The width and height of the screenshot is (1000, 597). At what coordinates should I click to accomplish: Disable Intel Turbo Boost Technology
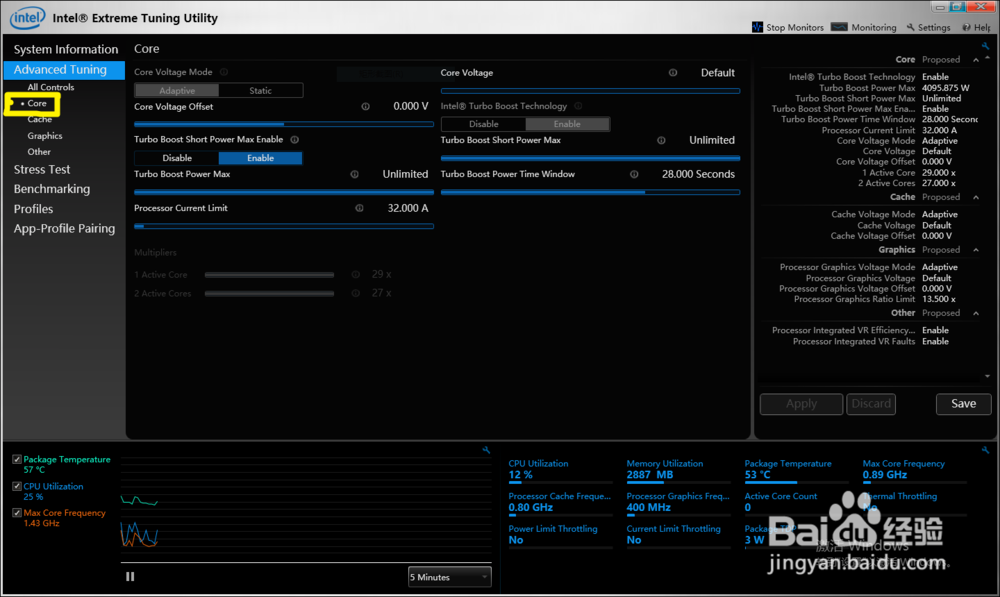coord(483,124)
